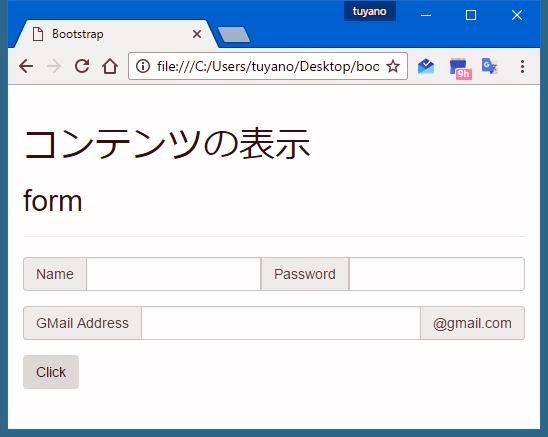Click the tuyano profile button
The width and height of the screenshot is (548, 437).
[369, 12]
